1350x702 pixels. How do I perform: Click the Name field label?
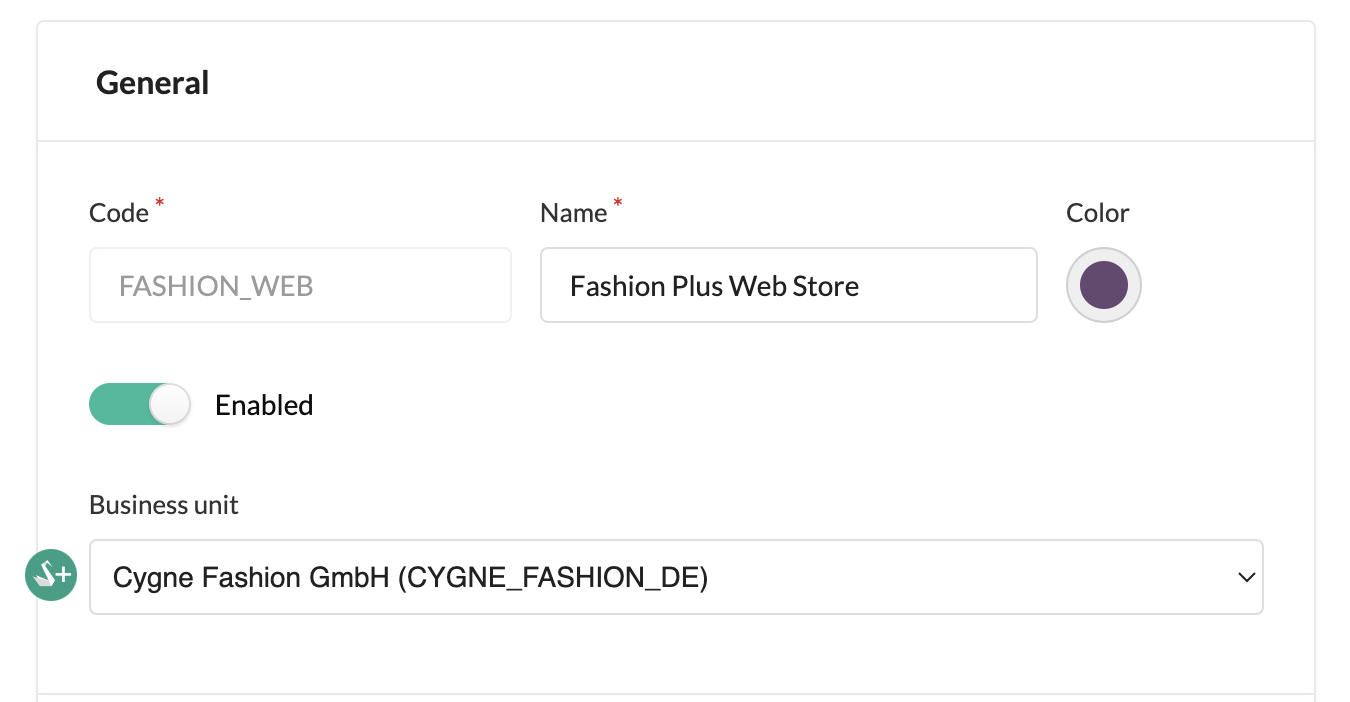pyautogui.click(x=574, y=213)
